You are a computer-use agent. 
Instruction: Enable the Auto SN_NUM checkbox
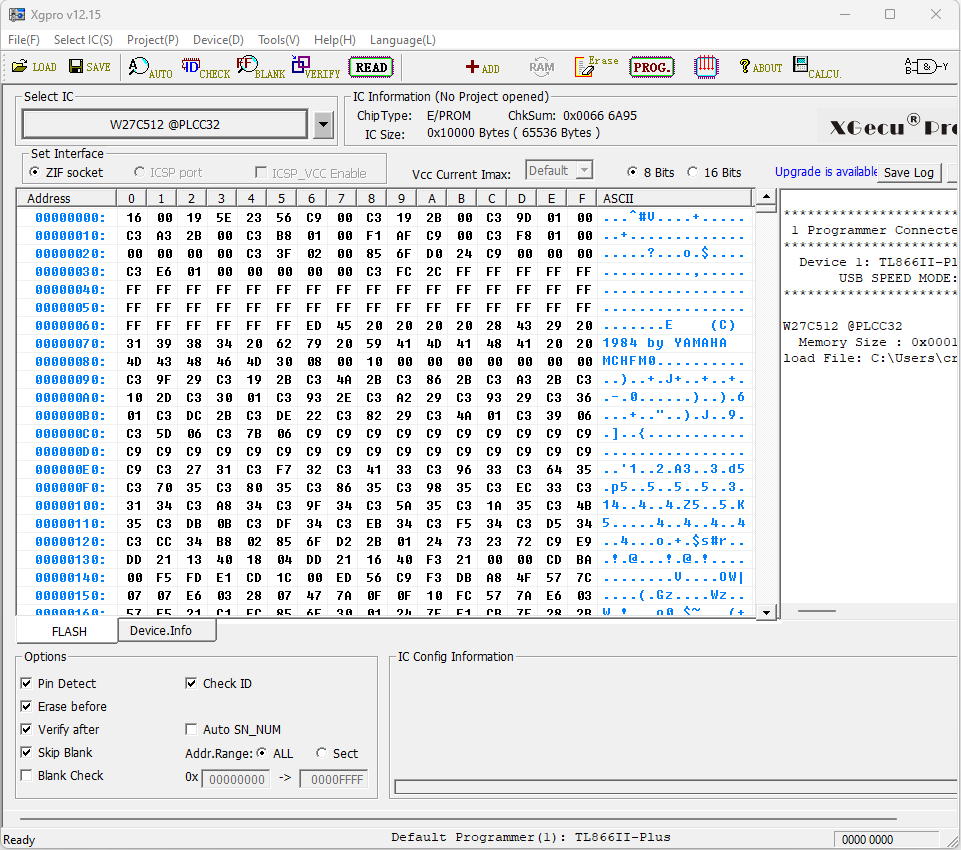pos(192,730)
